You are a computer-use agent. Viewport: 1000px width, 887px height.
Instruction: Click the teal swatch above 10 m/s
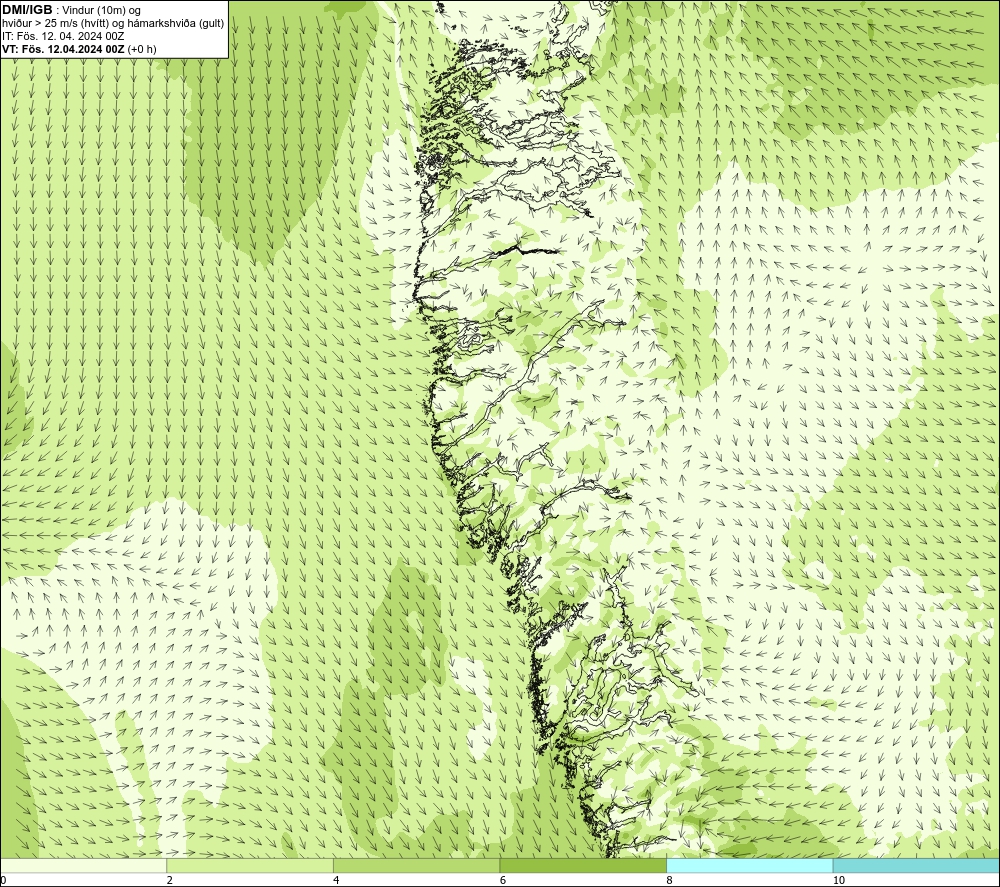916,865
